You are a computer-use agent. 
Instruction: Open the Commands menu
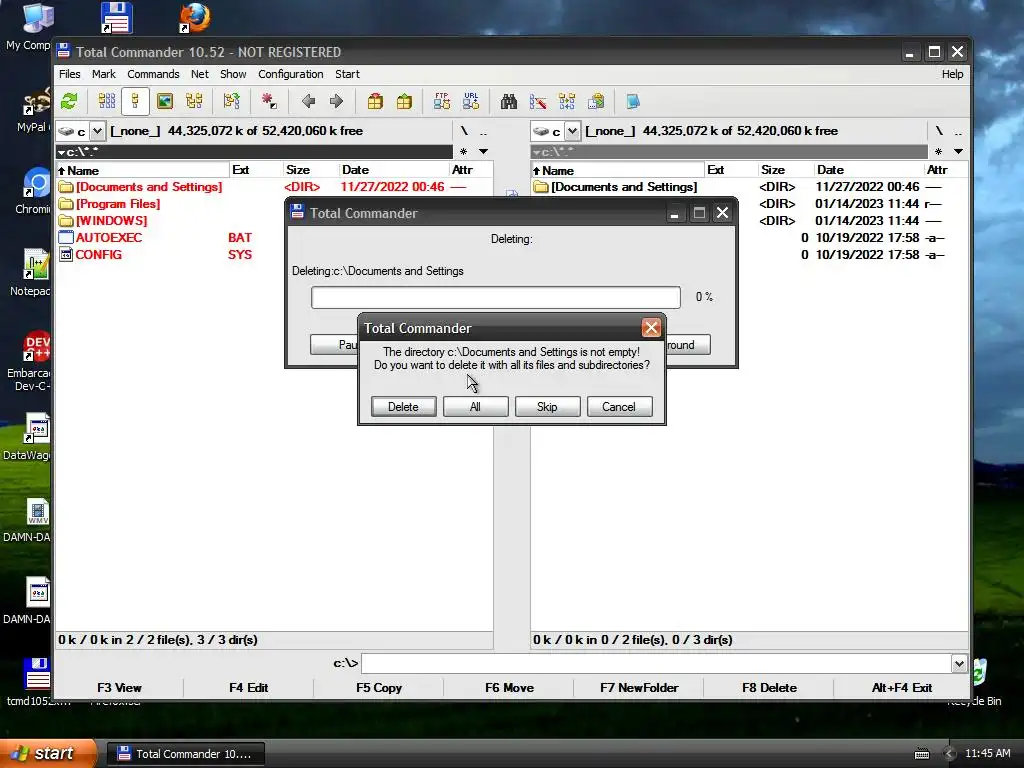(153, 74)
